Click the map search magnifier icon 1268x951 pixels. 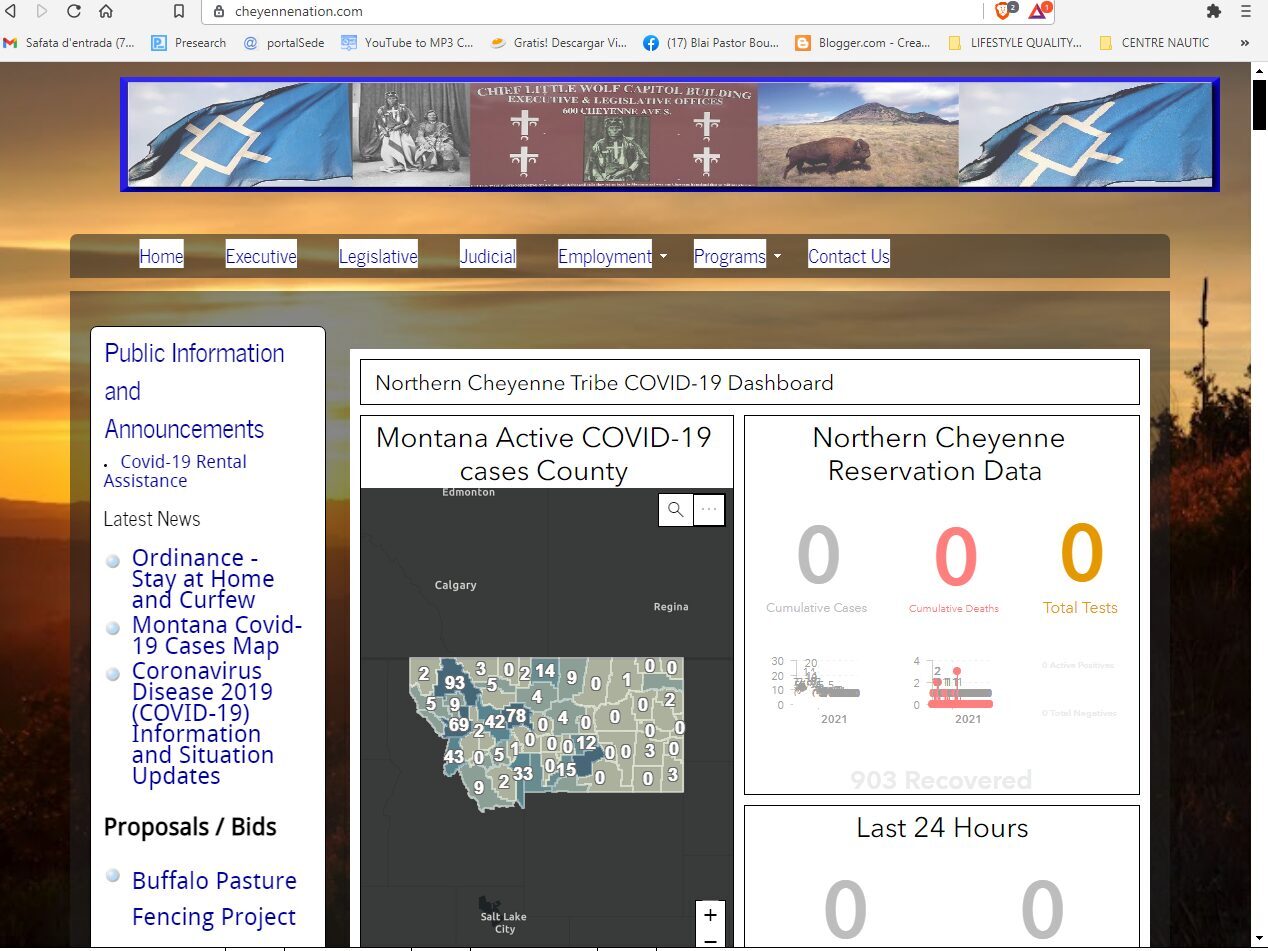click(x=676, y=510)
